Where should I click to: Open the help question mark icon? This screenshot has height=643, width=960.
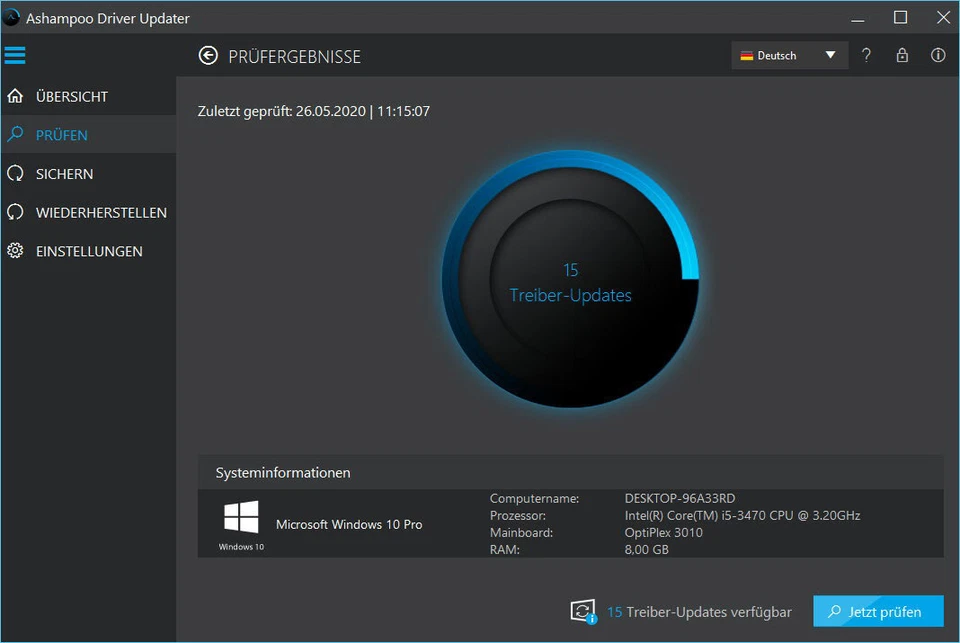pos(866,56)
